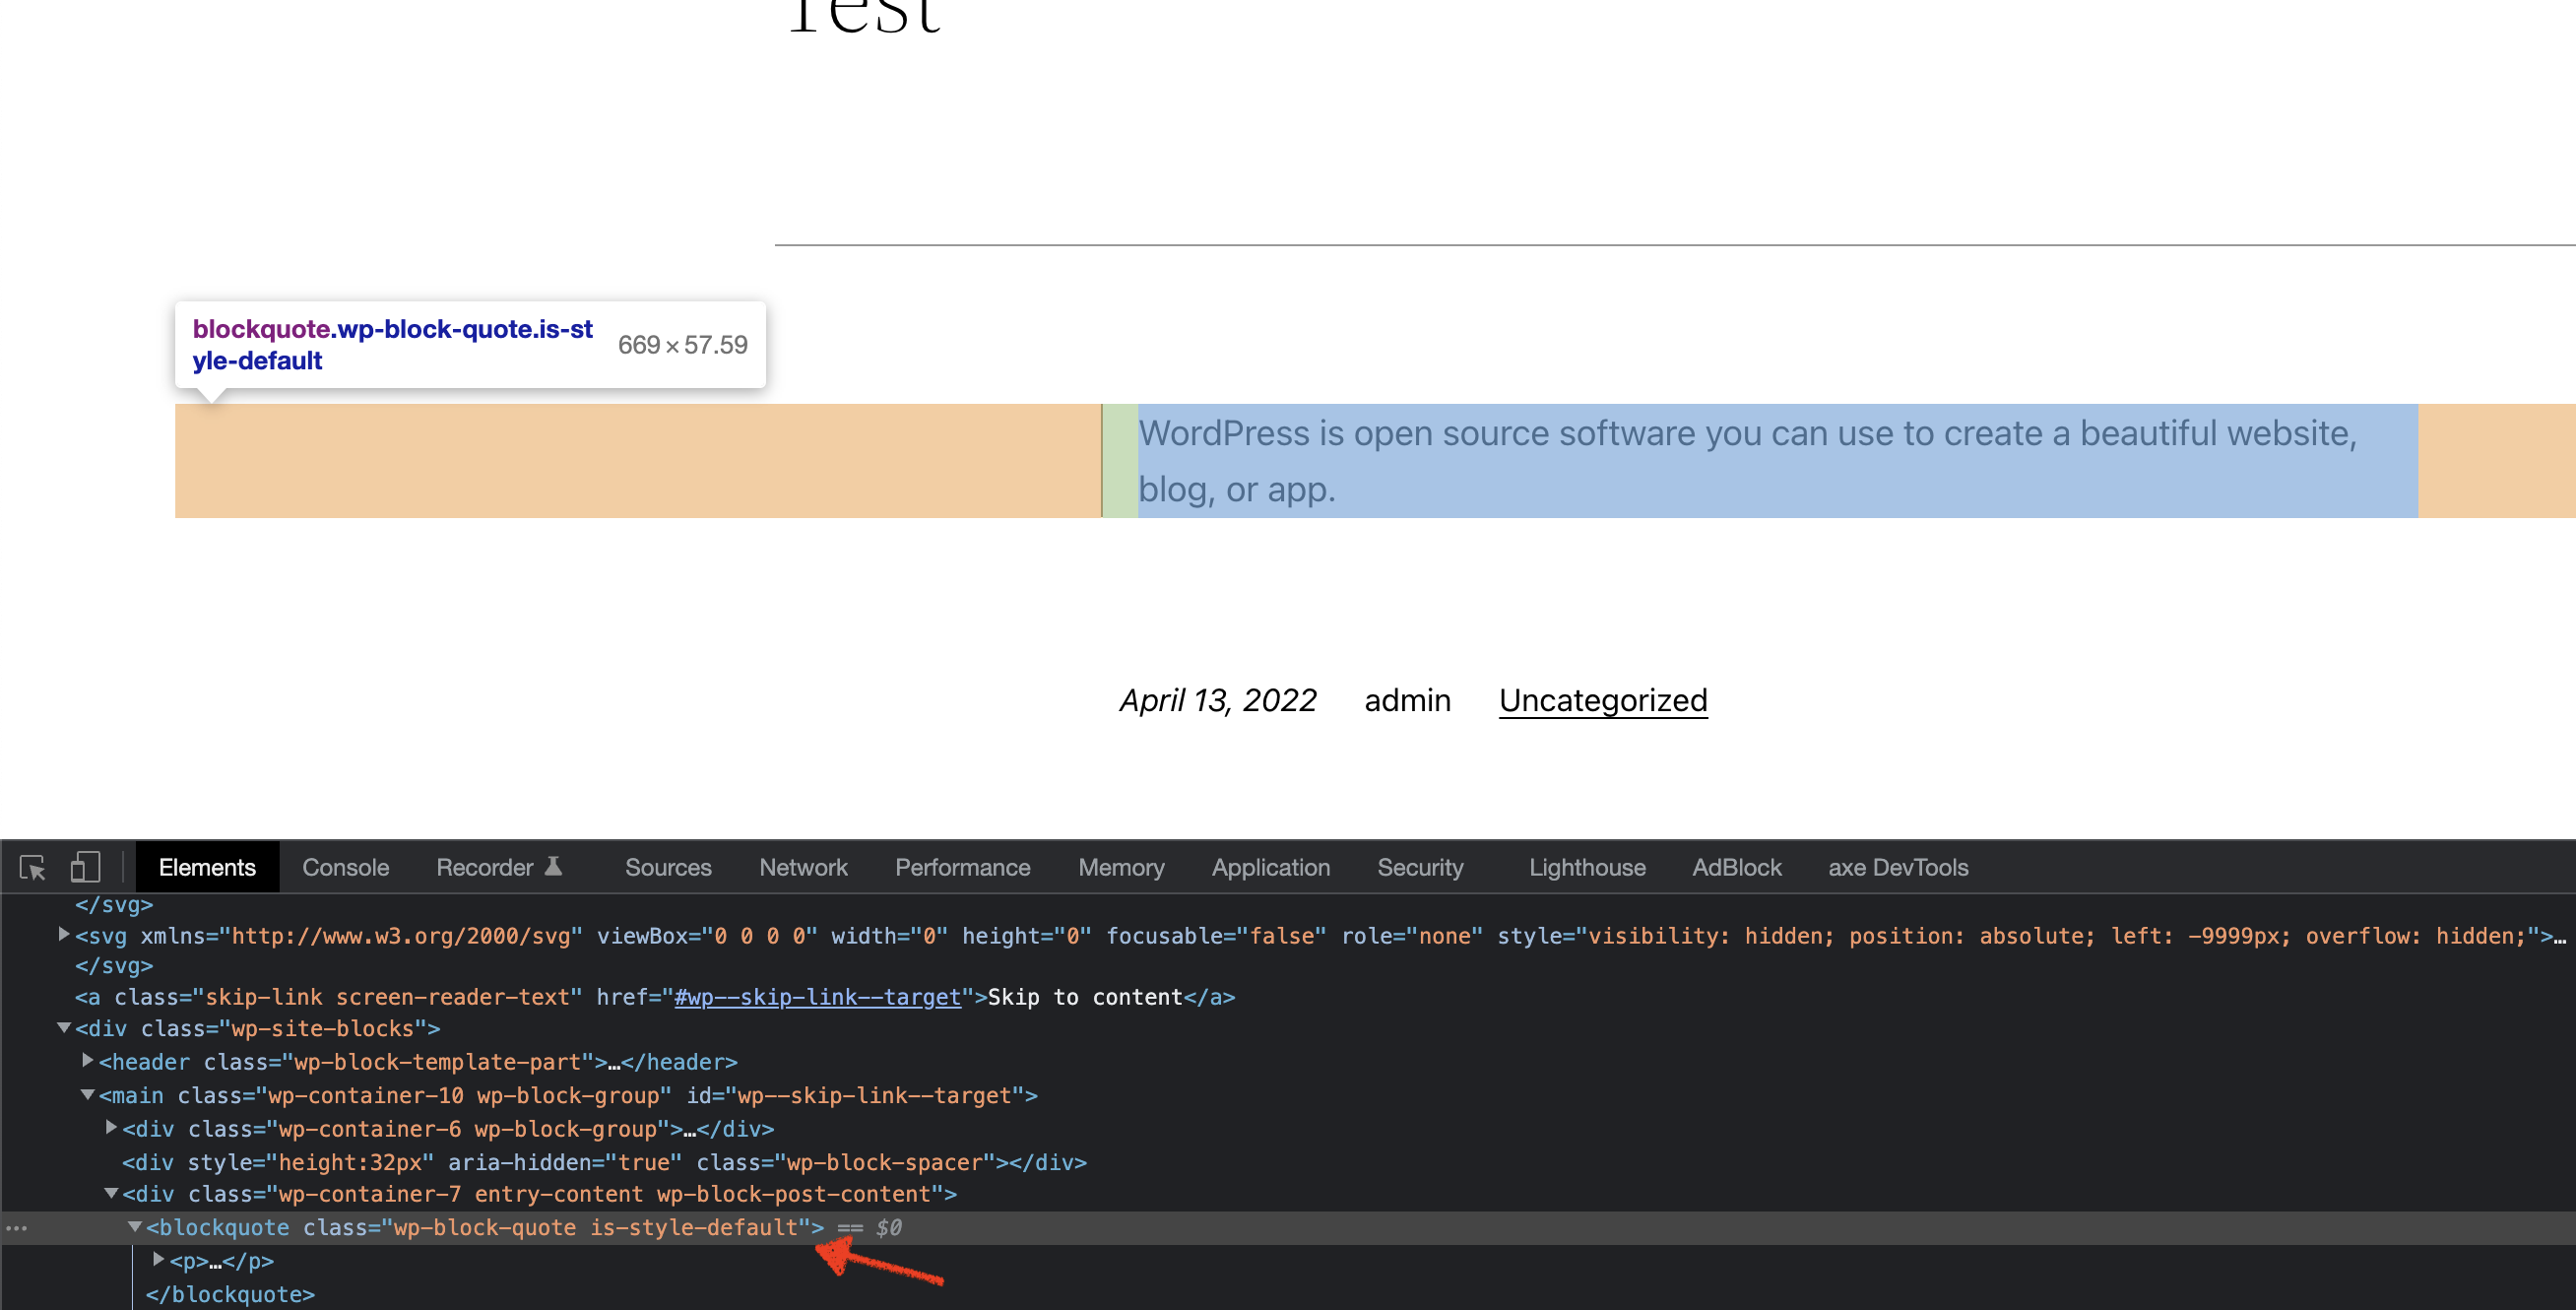Screen dimensions: 2576x1310
Task: Click the Recorder flask icon
Action: [x=553, y=866]
